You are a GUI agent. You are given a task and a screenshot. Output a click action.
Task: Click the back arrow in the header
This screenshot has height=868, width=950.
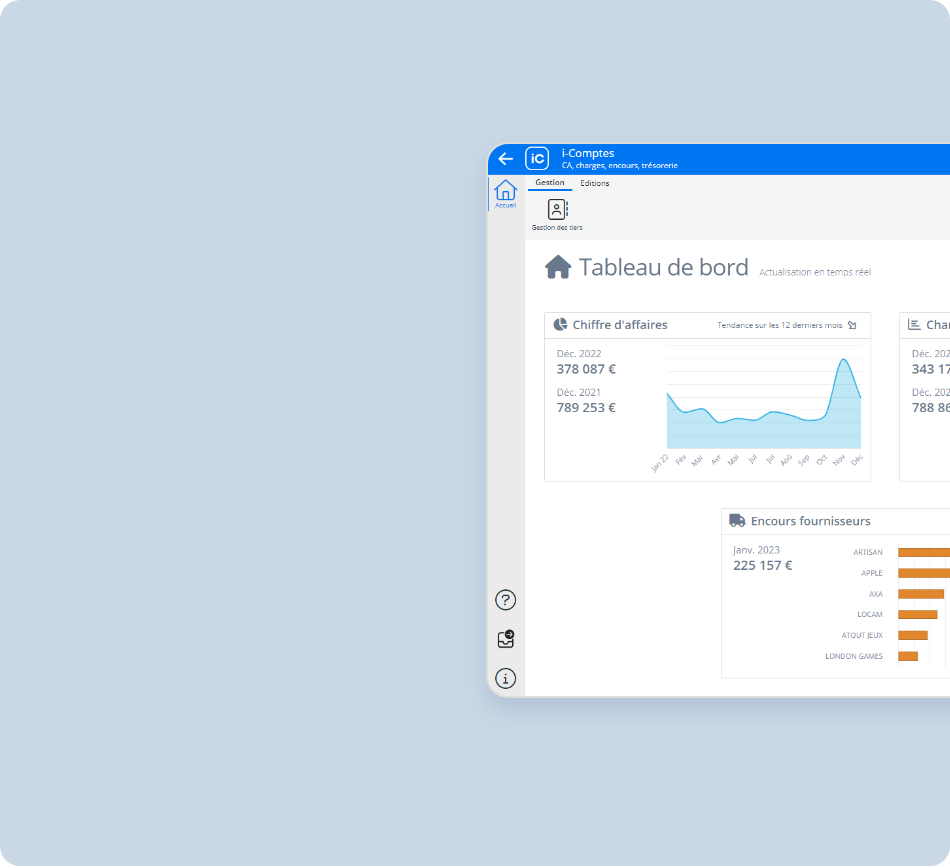(506, 159)
